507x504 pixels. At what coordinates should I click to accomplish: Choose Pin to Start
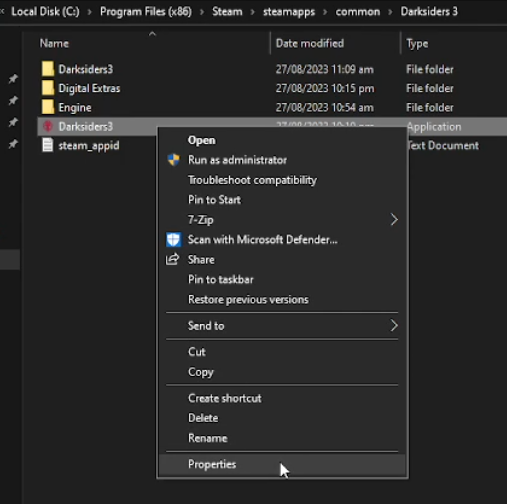(214, 200)
